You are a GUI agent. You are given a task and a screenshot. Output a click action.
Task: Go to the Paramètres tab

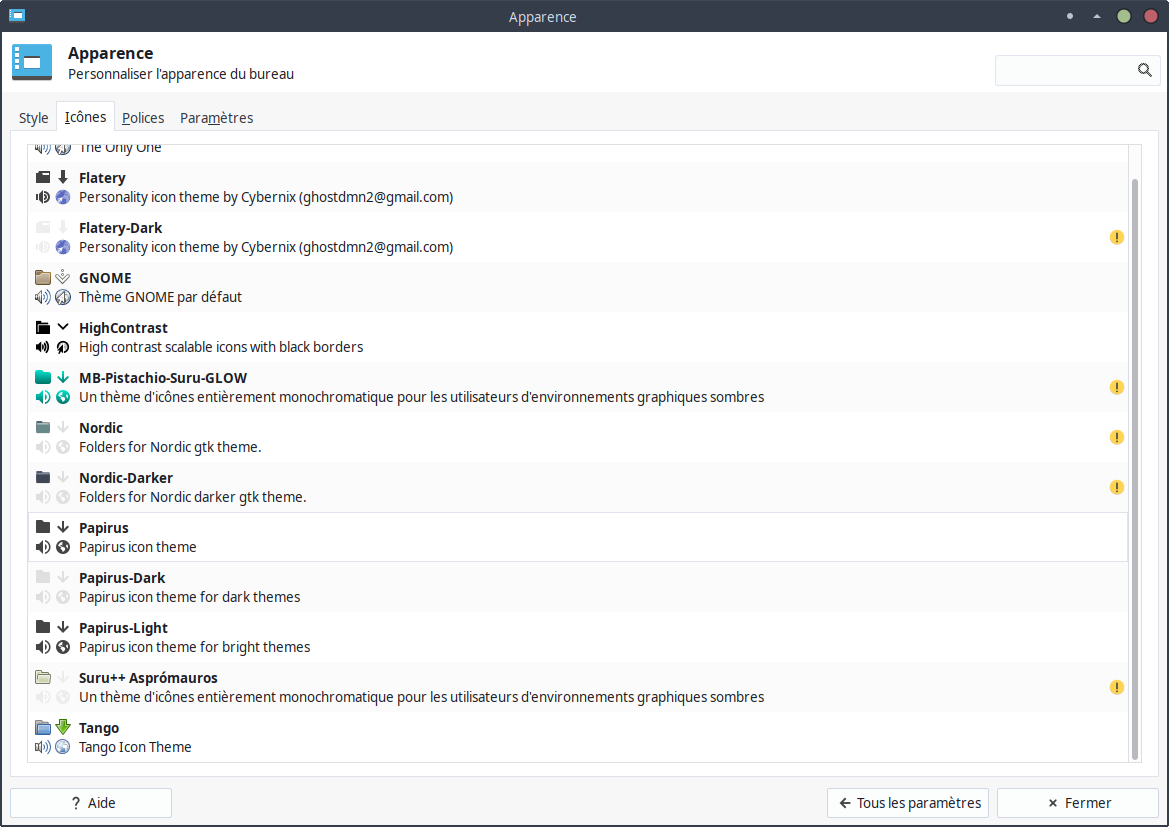tap(216, 118)
